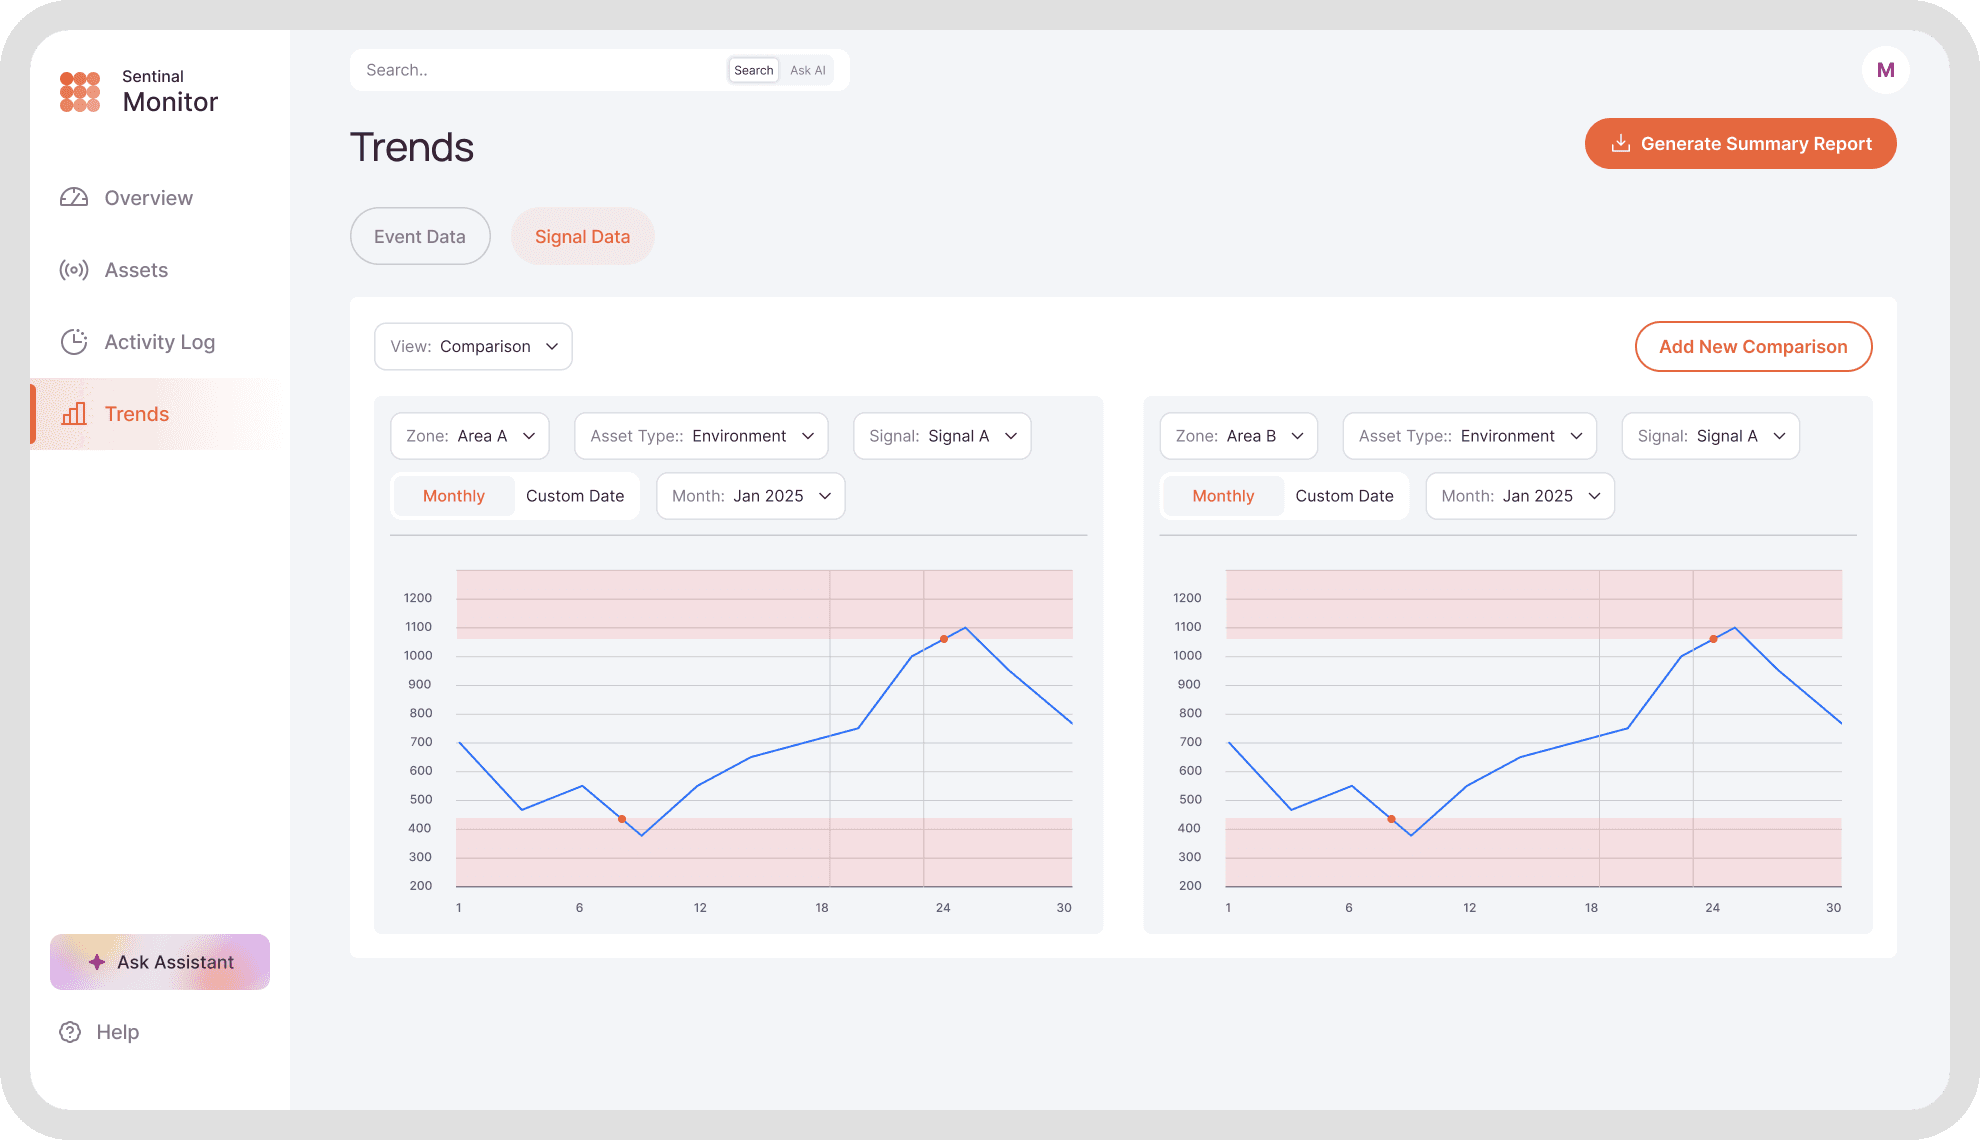Expand the View Comparison dropdown

pos(473,346)
